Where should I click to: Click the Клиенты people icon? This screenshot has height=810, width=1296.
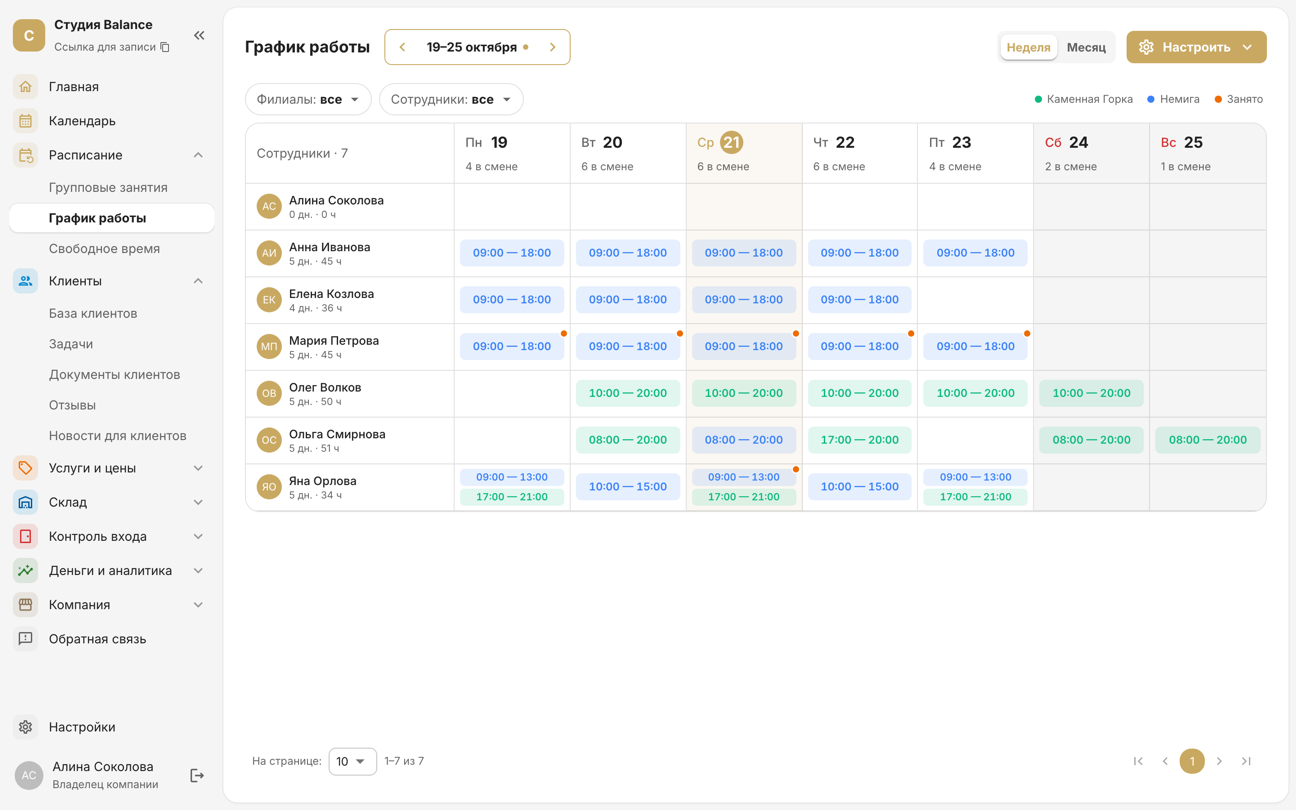pos(26,281)
